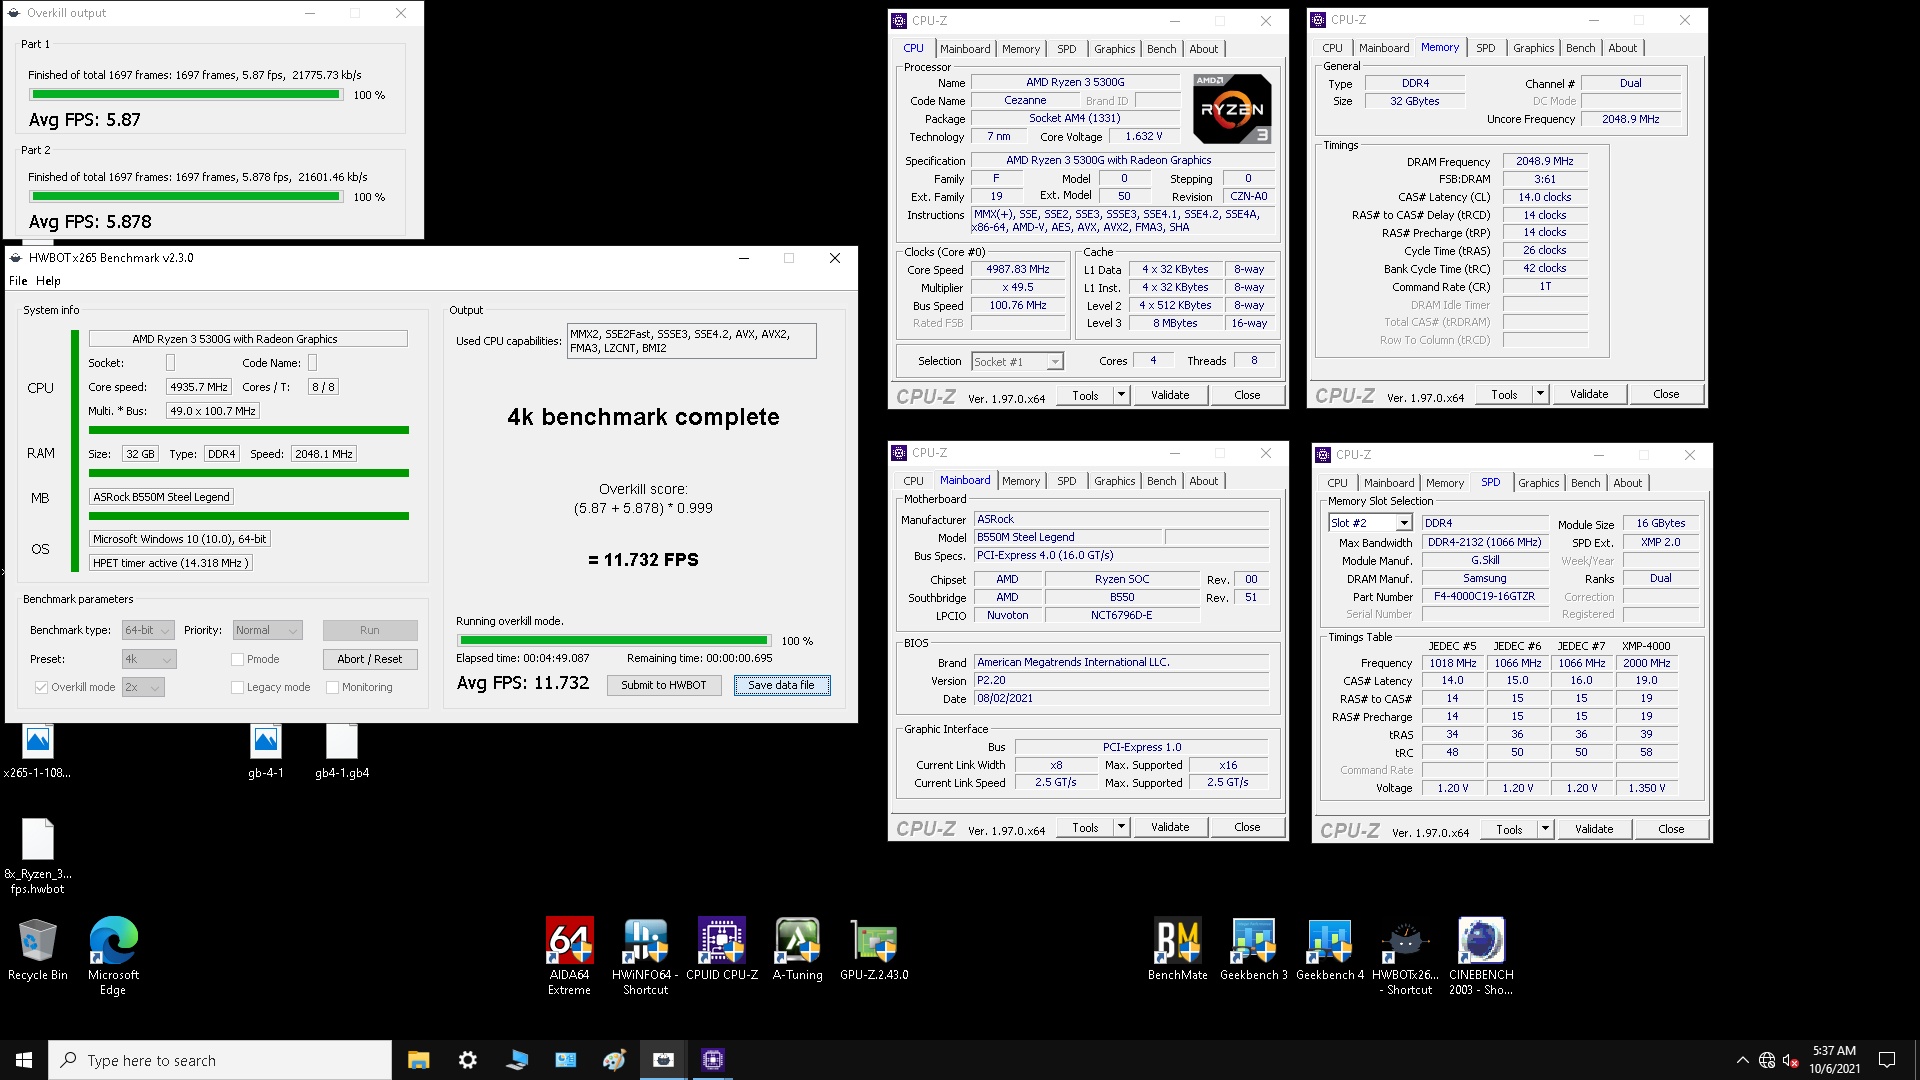Click taskbar search box
This screenshot has width=1920, height=1080.
tap(220, 1060)
